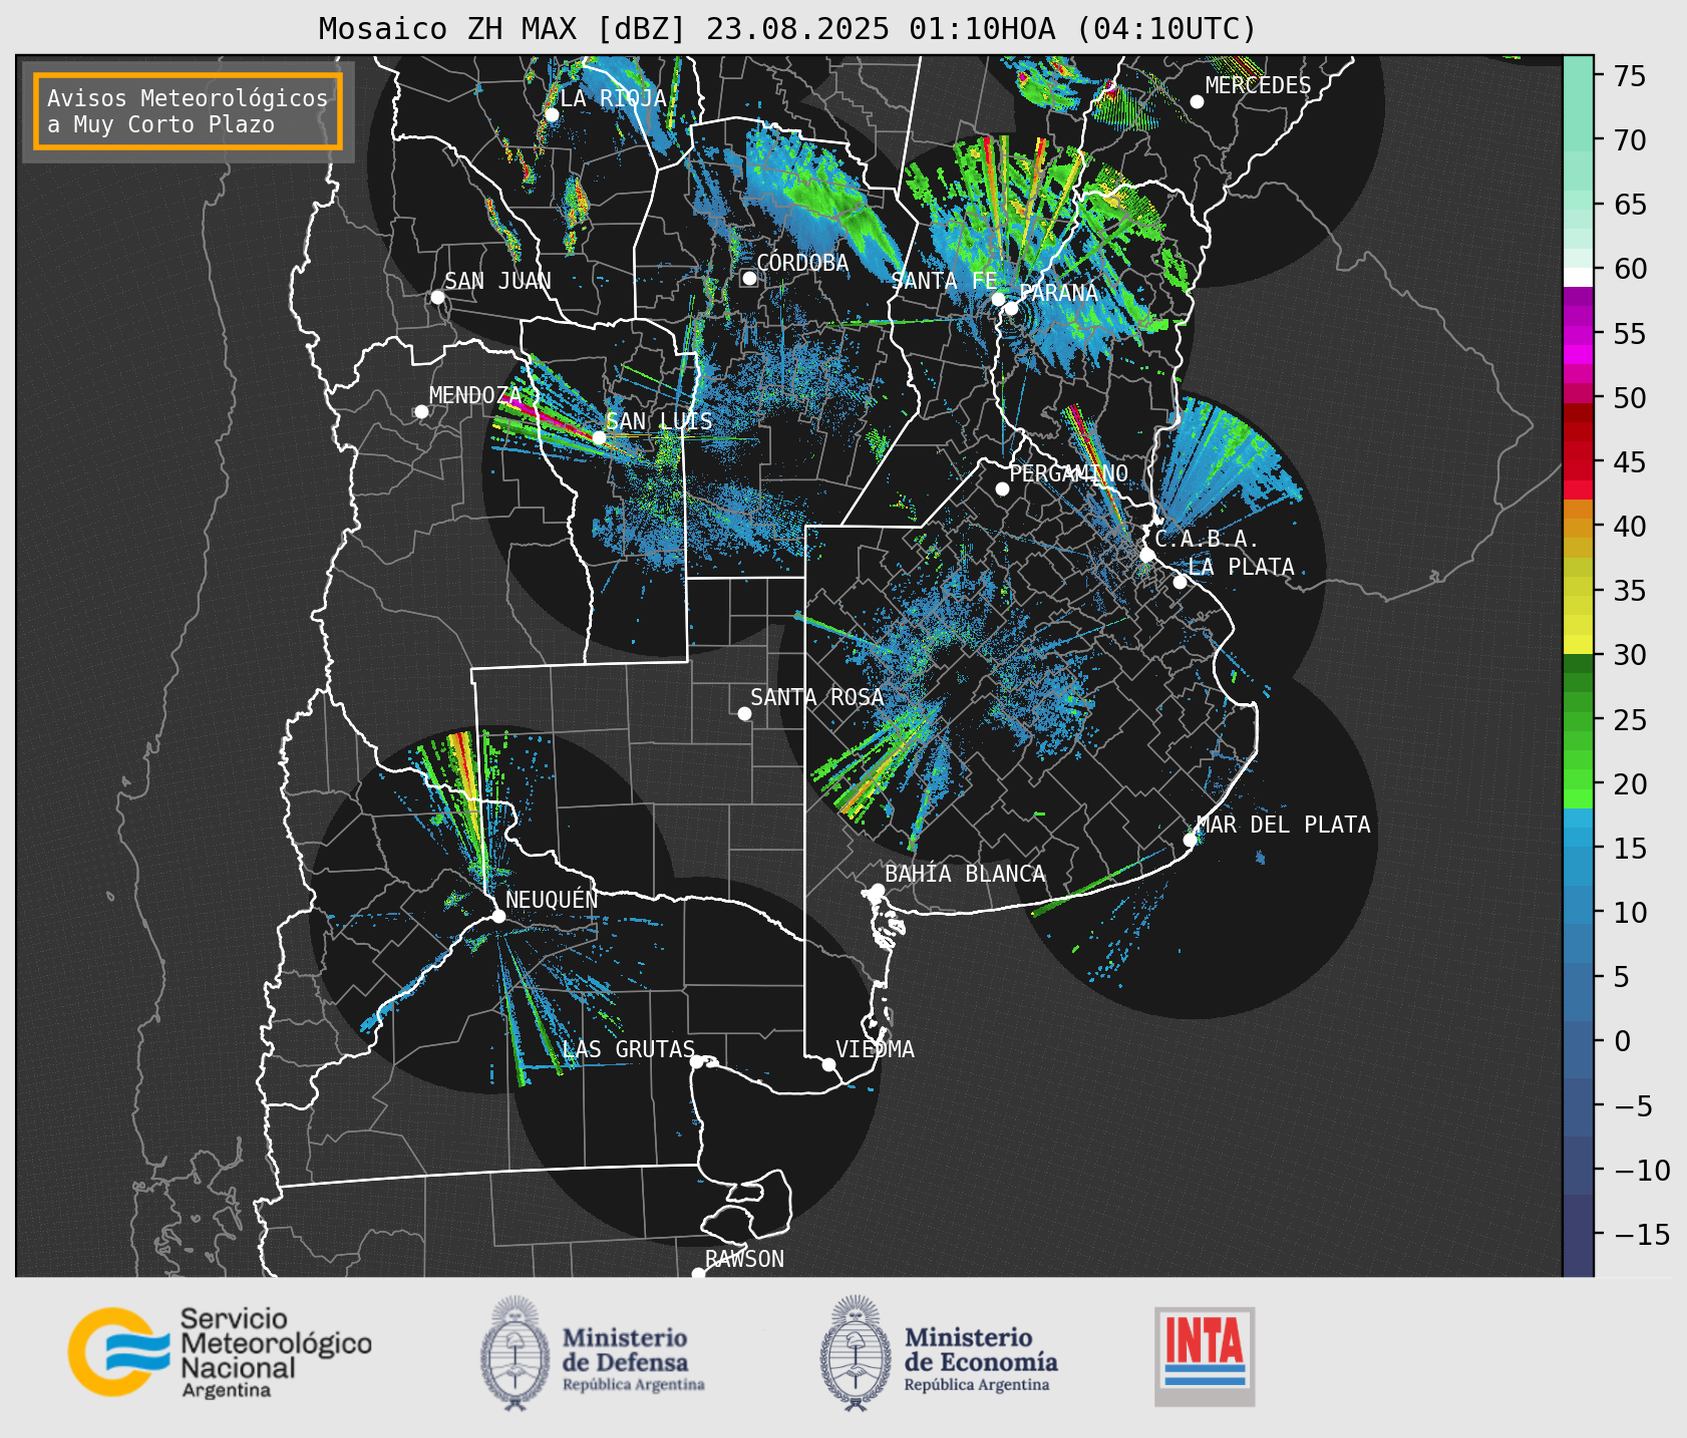
Task: Click the 75 label on the scale
Action: (x=1630, y=76)
